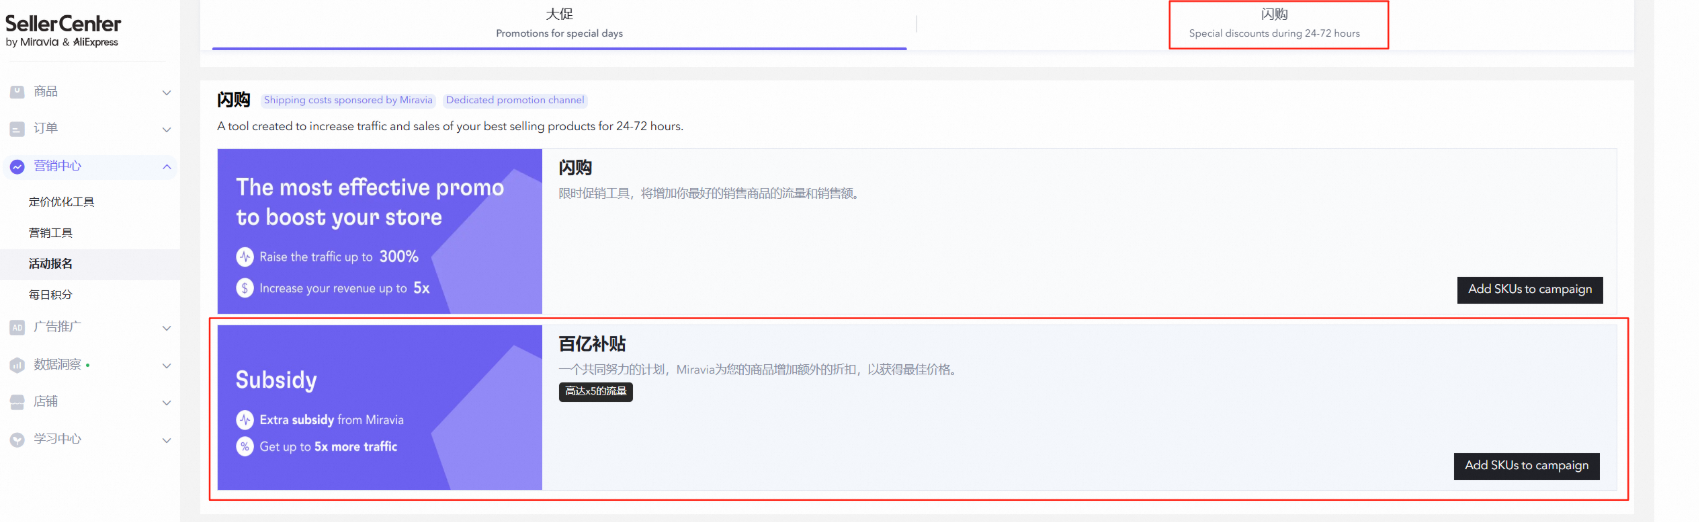1699x522 pixels.
Task: Click the Subsidy banner image
Action: pyautogui.click(x=379, y=407)
